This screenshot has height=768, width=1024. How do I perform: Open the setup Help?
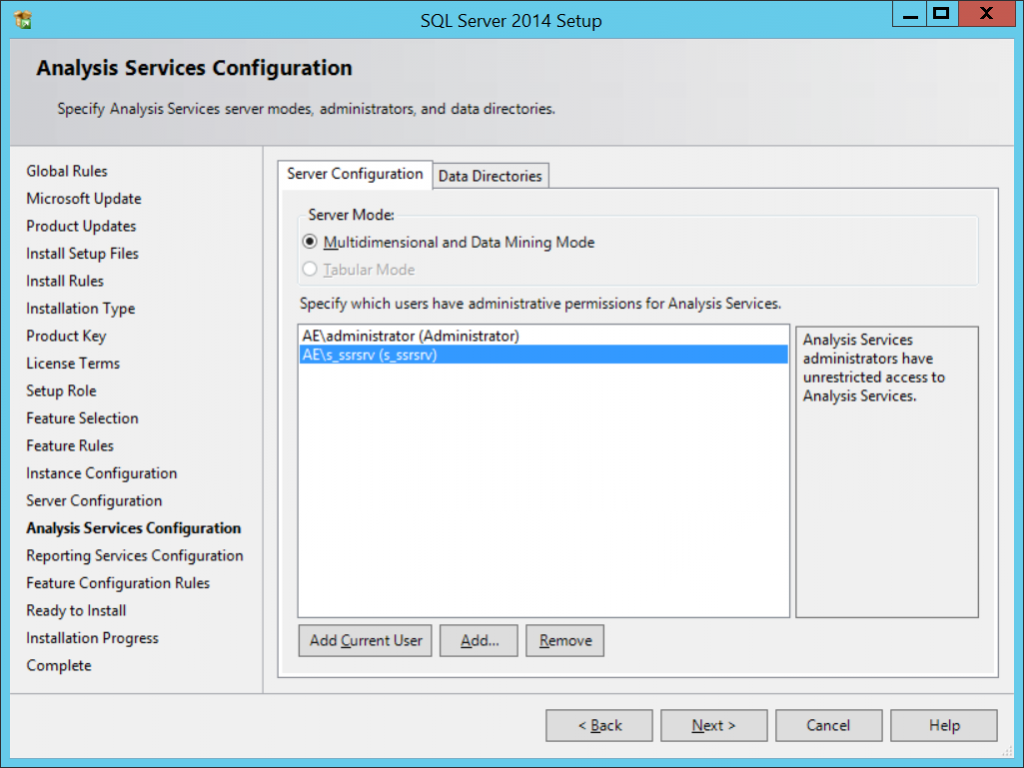click(943, 725)
